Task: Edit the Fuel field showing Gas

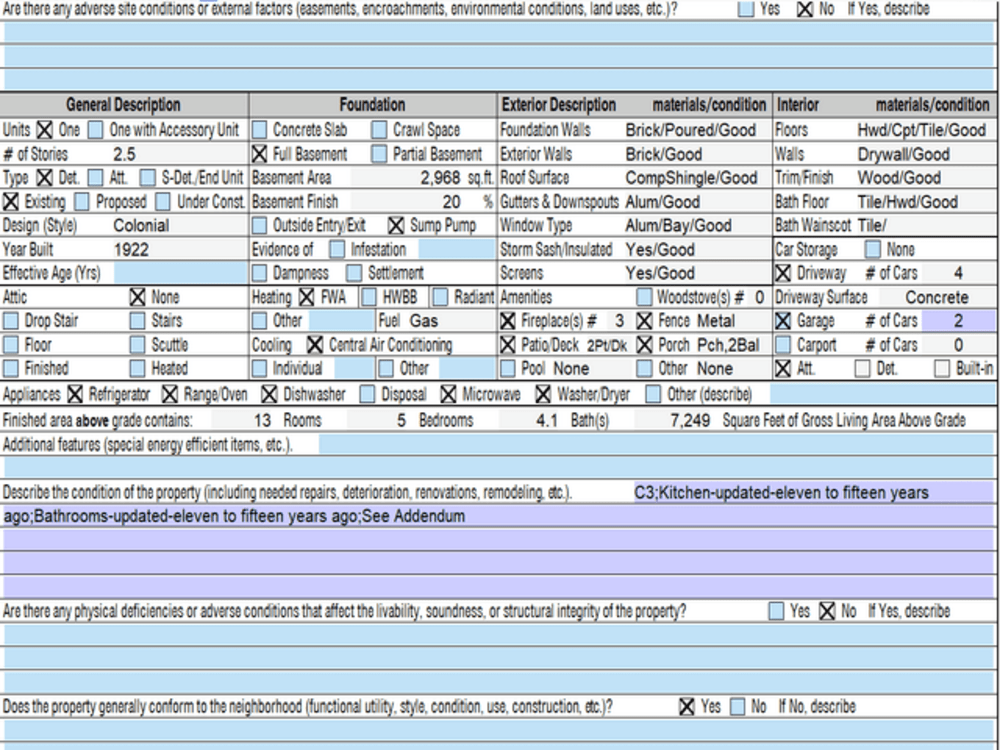Action: pos(451,321)
